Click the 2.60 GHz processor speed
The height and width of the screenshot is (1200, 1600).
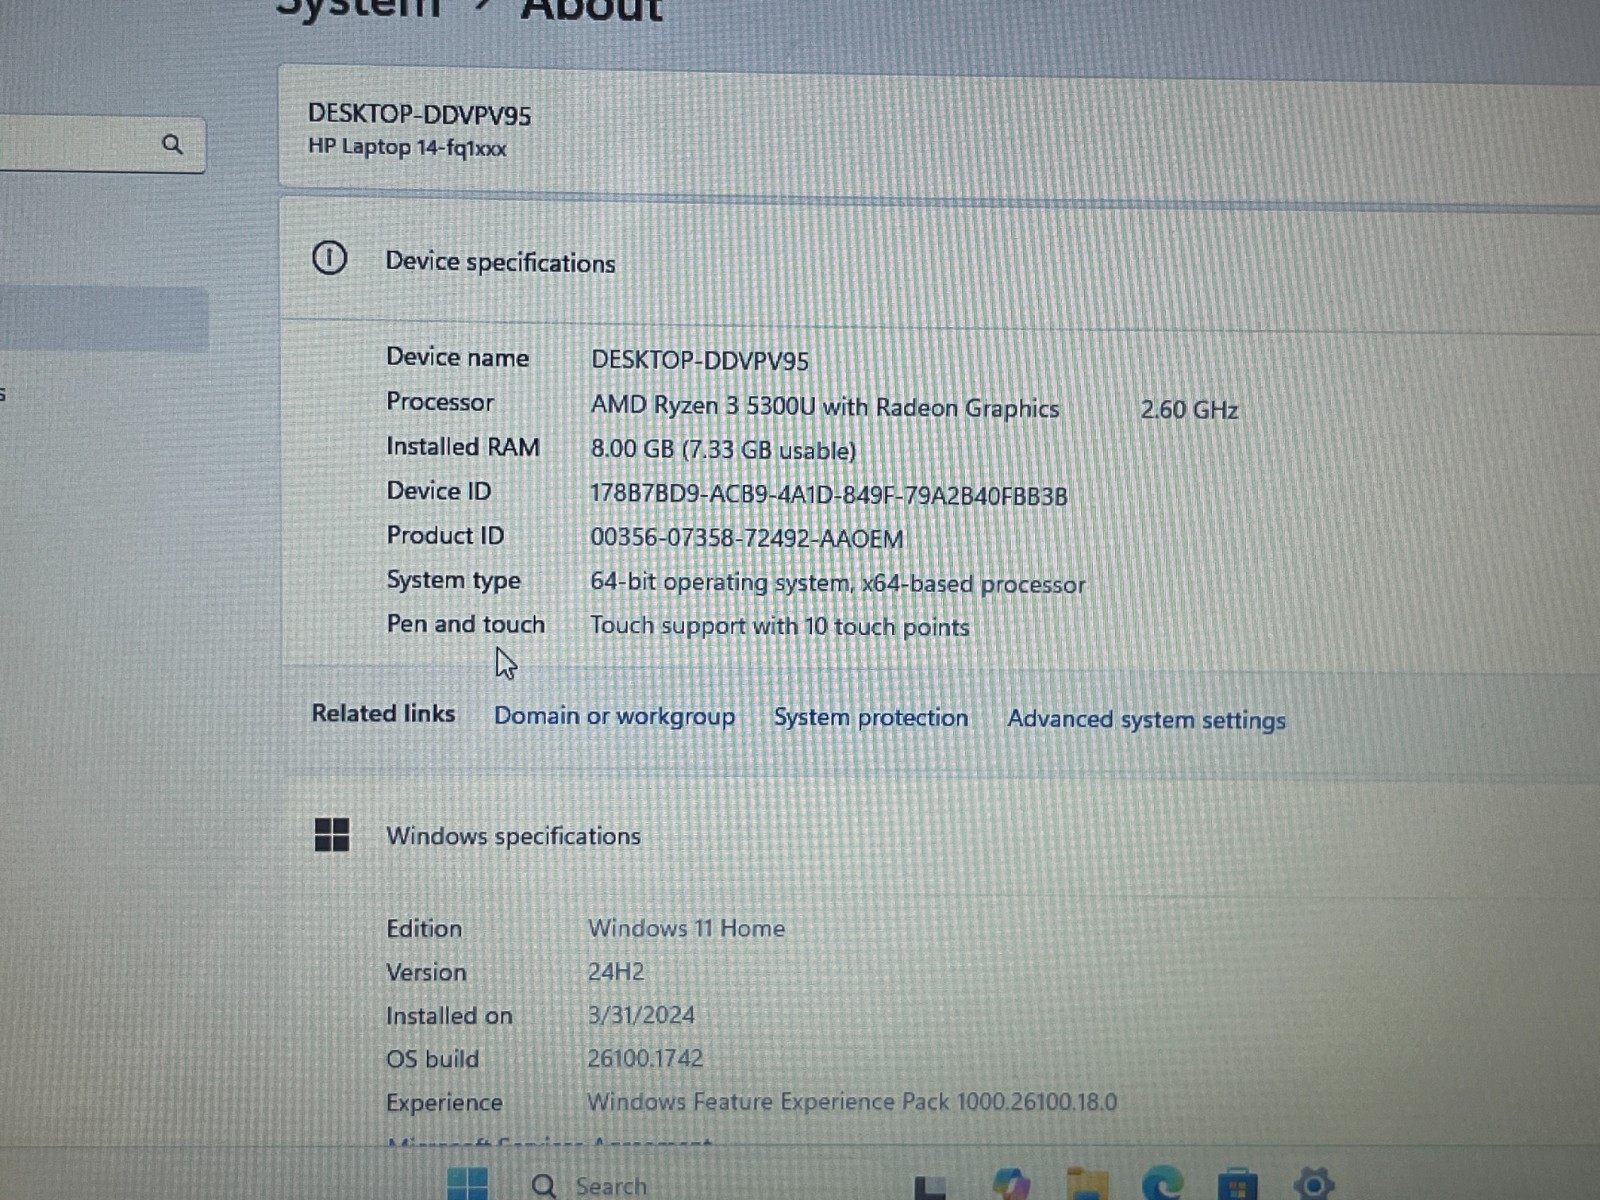click(x=1189, y=410)
